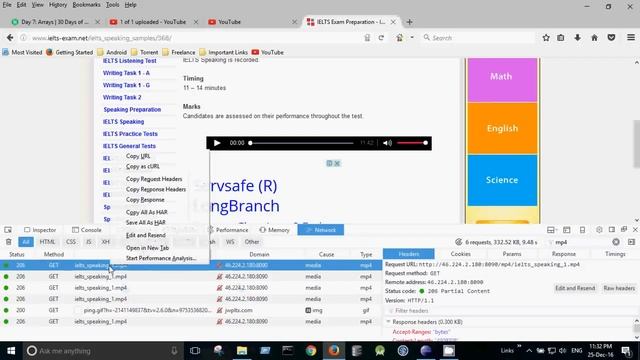Reload the page with the refresh icon
Image resolution: width=640 pixels, height=360 pixels.
(x=381, y=38)
